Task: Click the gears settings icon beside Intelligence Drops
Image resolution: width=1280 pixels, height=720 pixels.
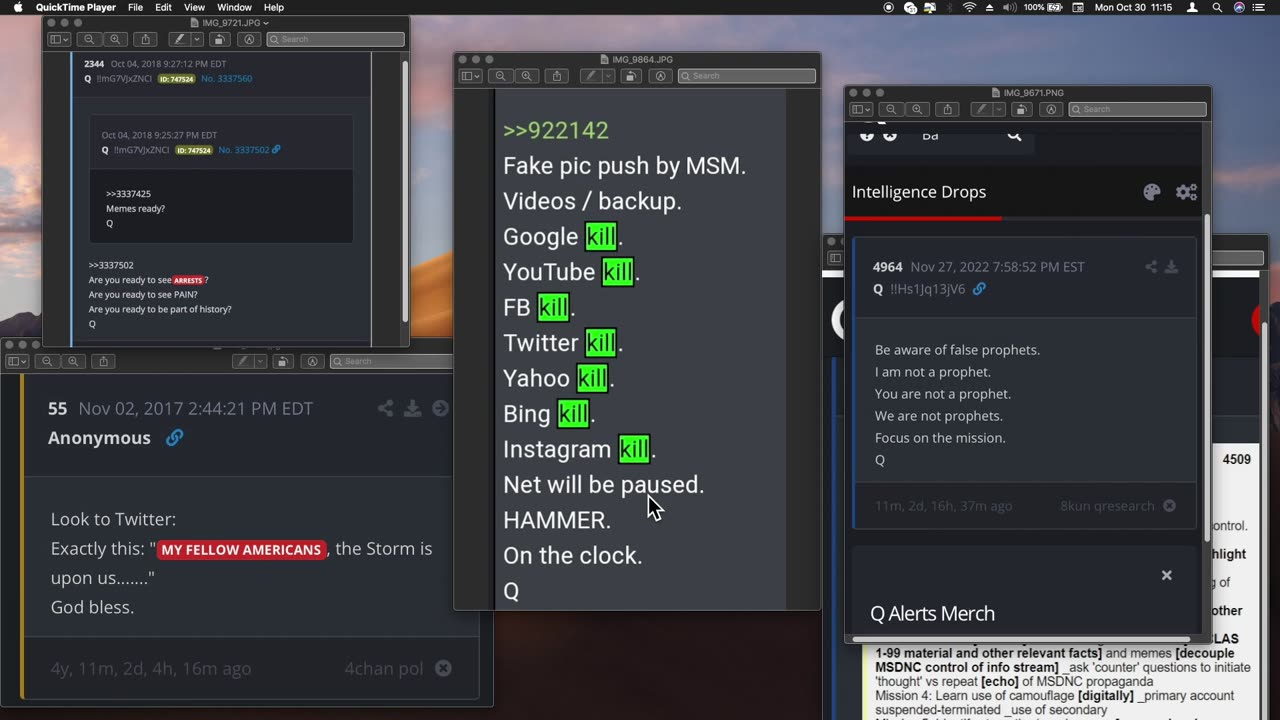Action: coord(1187,192)
